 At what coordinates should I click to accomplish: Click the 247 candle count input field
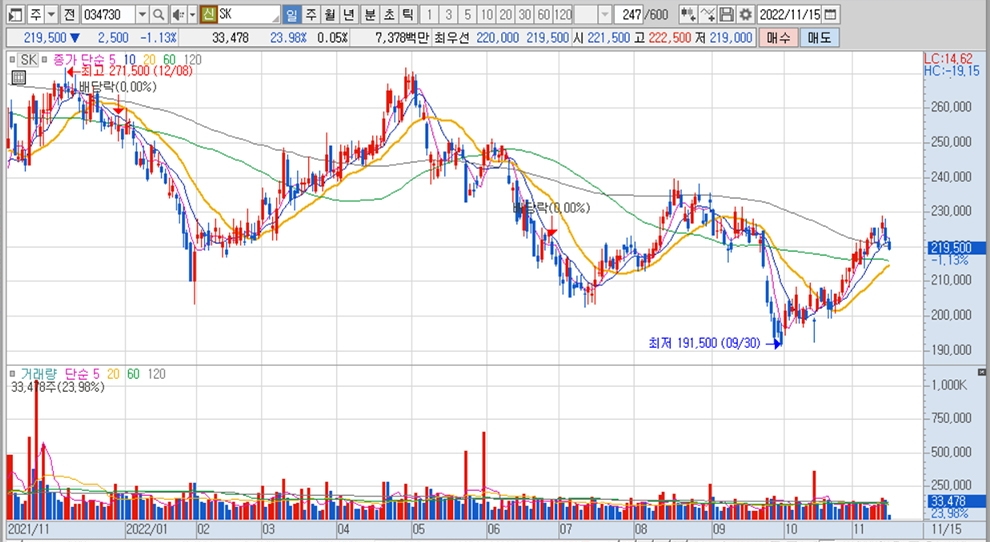(627, 15)
